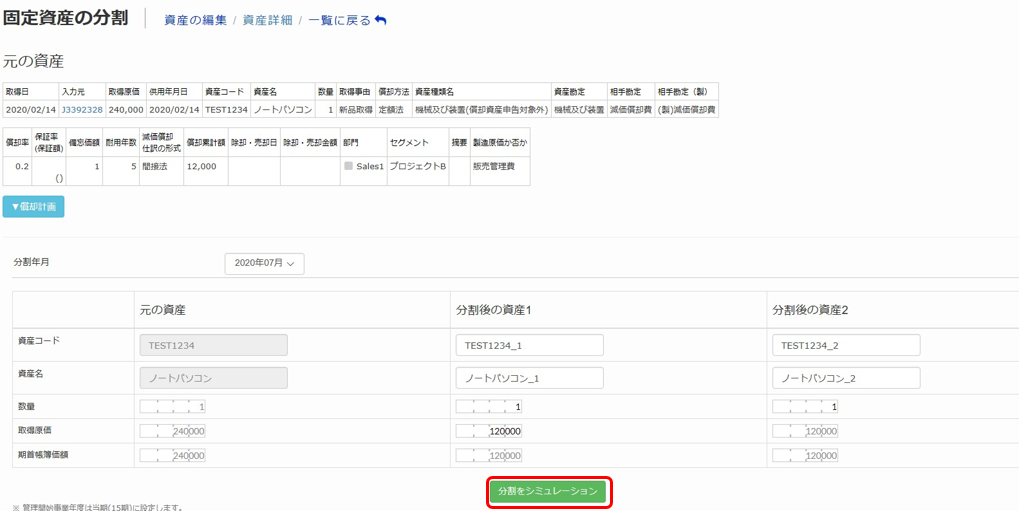
Task: Click the disabled TEST1234 original code field
Action: click(x=214, y=345)
